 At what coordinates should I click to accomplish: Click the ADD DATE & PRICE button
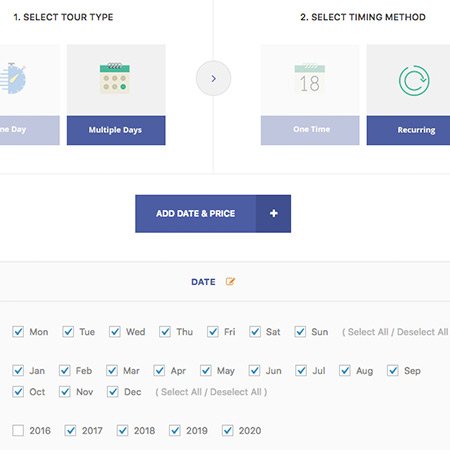coord(213,214)
